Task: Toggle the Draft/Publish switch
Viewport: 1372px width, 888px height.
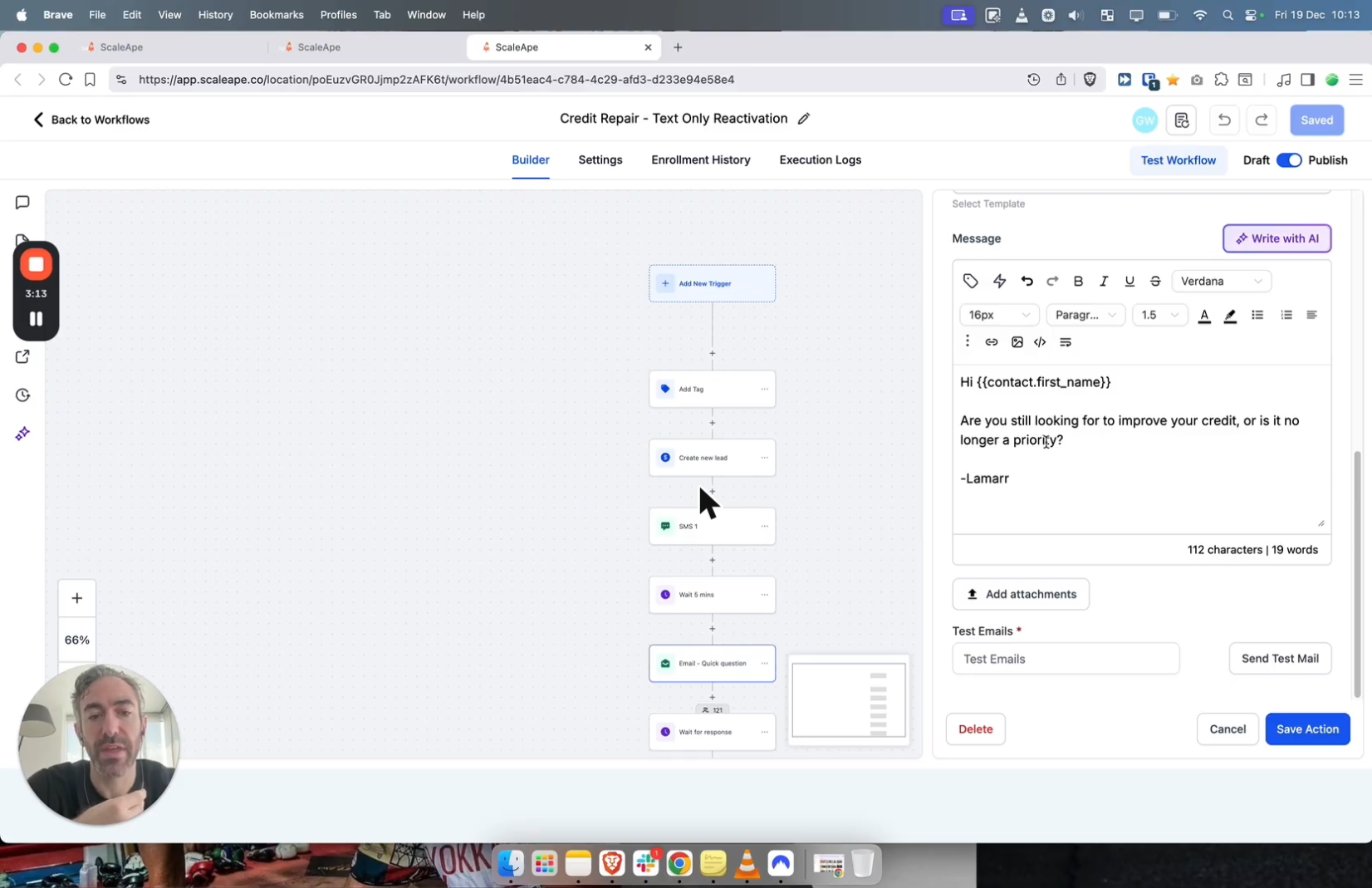Action: point(1289,160)
